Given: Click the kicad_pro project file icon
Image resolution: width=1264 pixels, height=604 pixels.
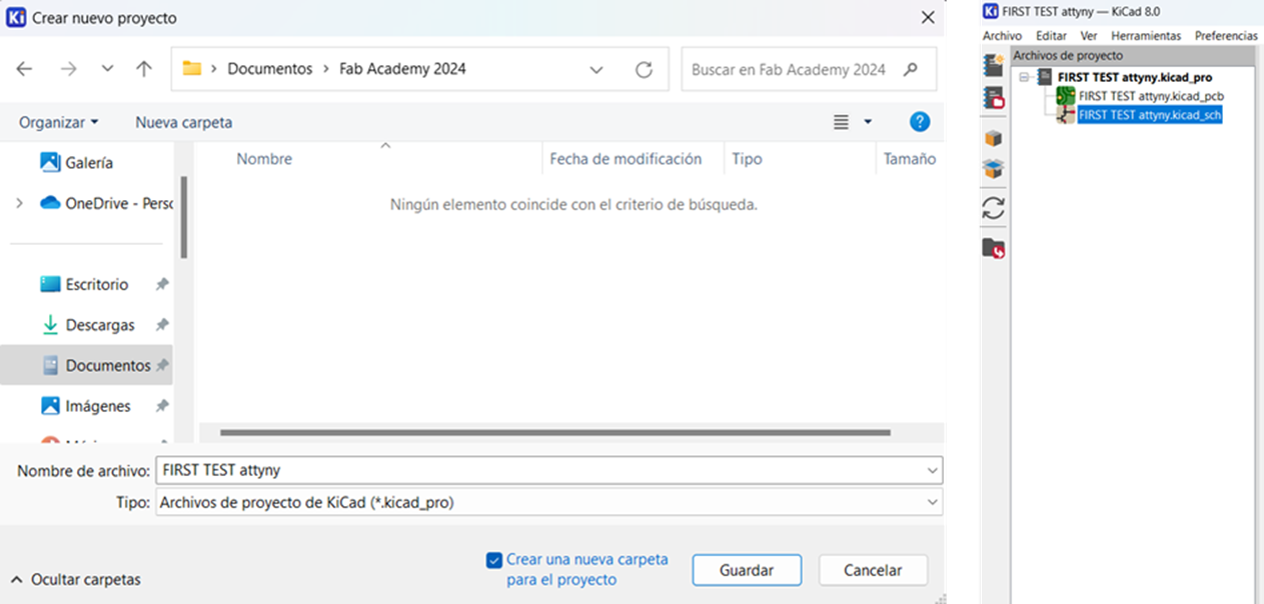Looking at the screenshot, I should pos(1046,77).
